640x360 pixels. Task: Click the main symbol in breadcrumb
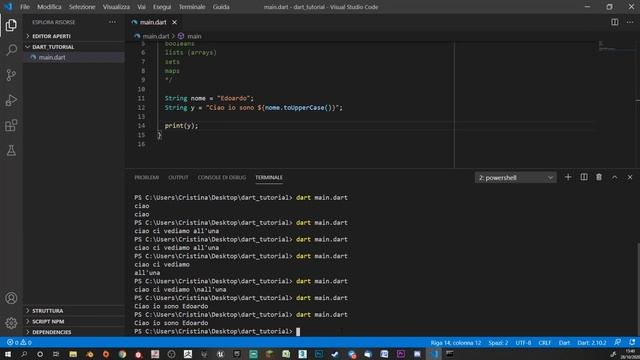pos(194,36)
